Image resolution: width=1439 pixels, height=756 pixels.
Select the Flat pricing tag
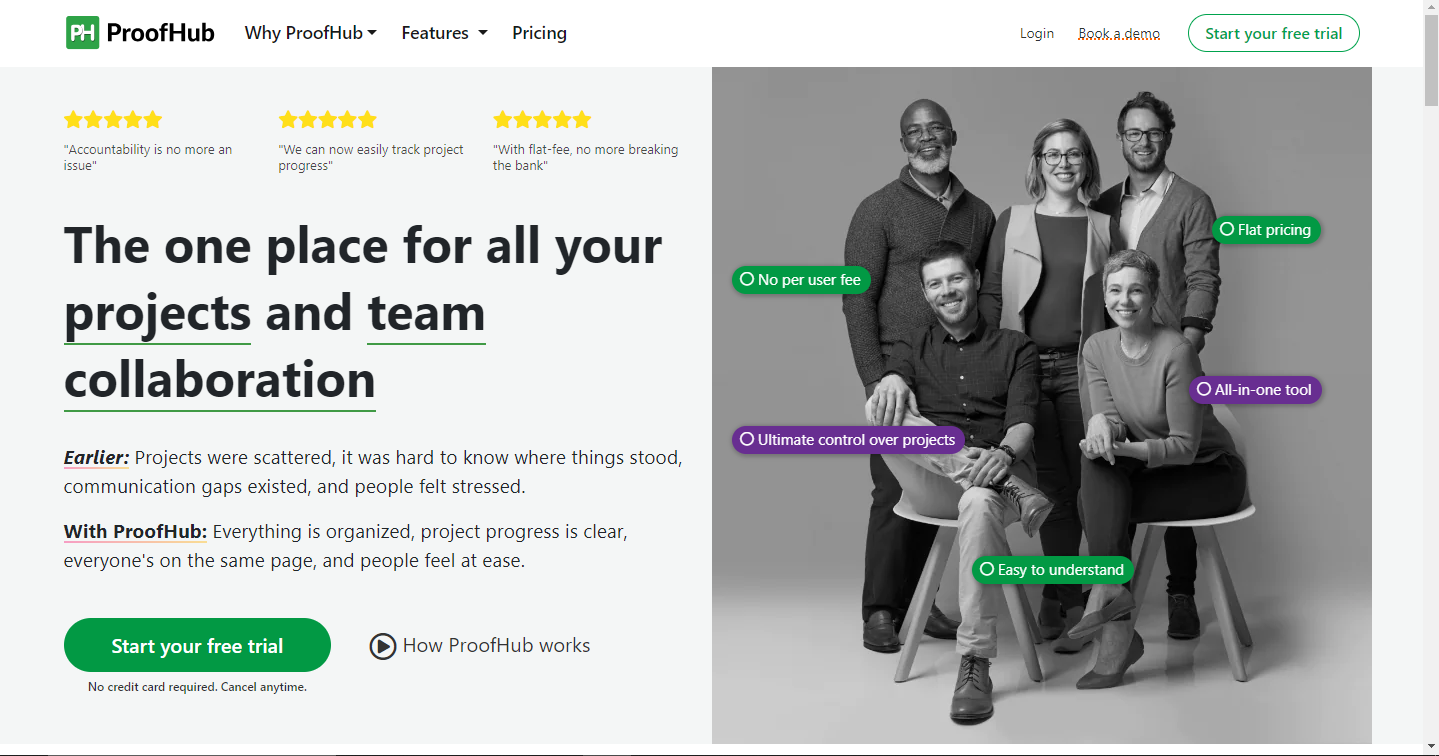click(1266, 230)
